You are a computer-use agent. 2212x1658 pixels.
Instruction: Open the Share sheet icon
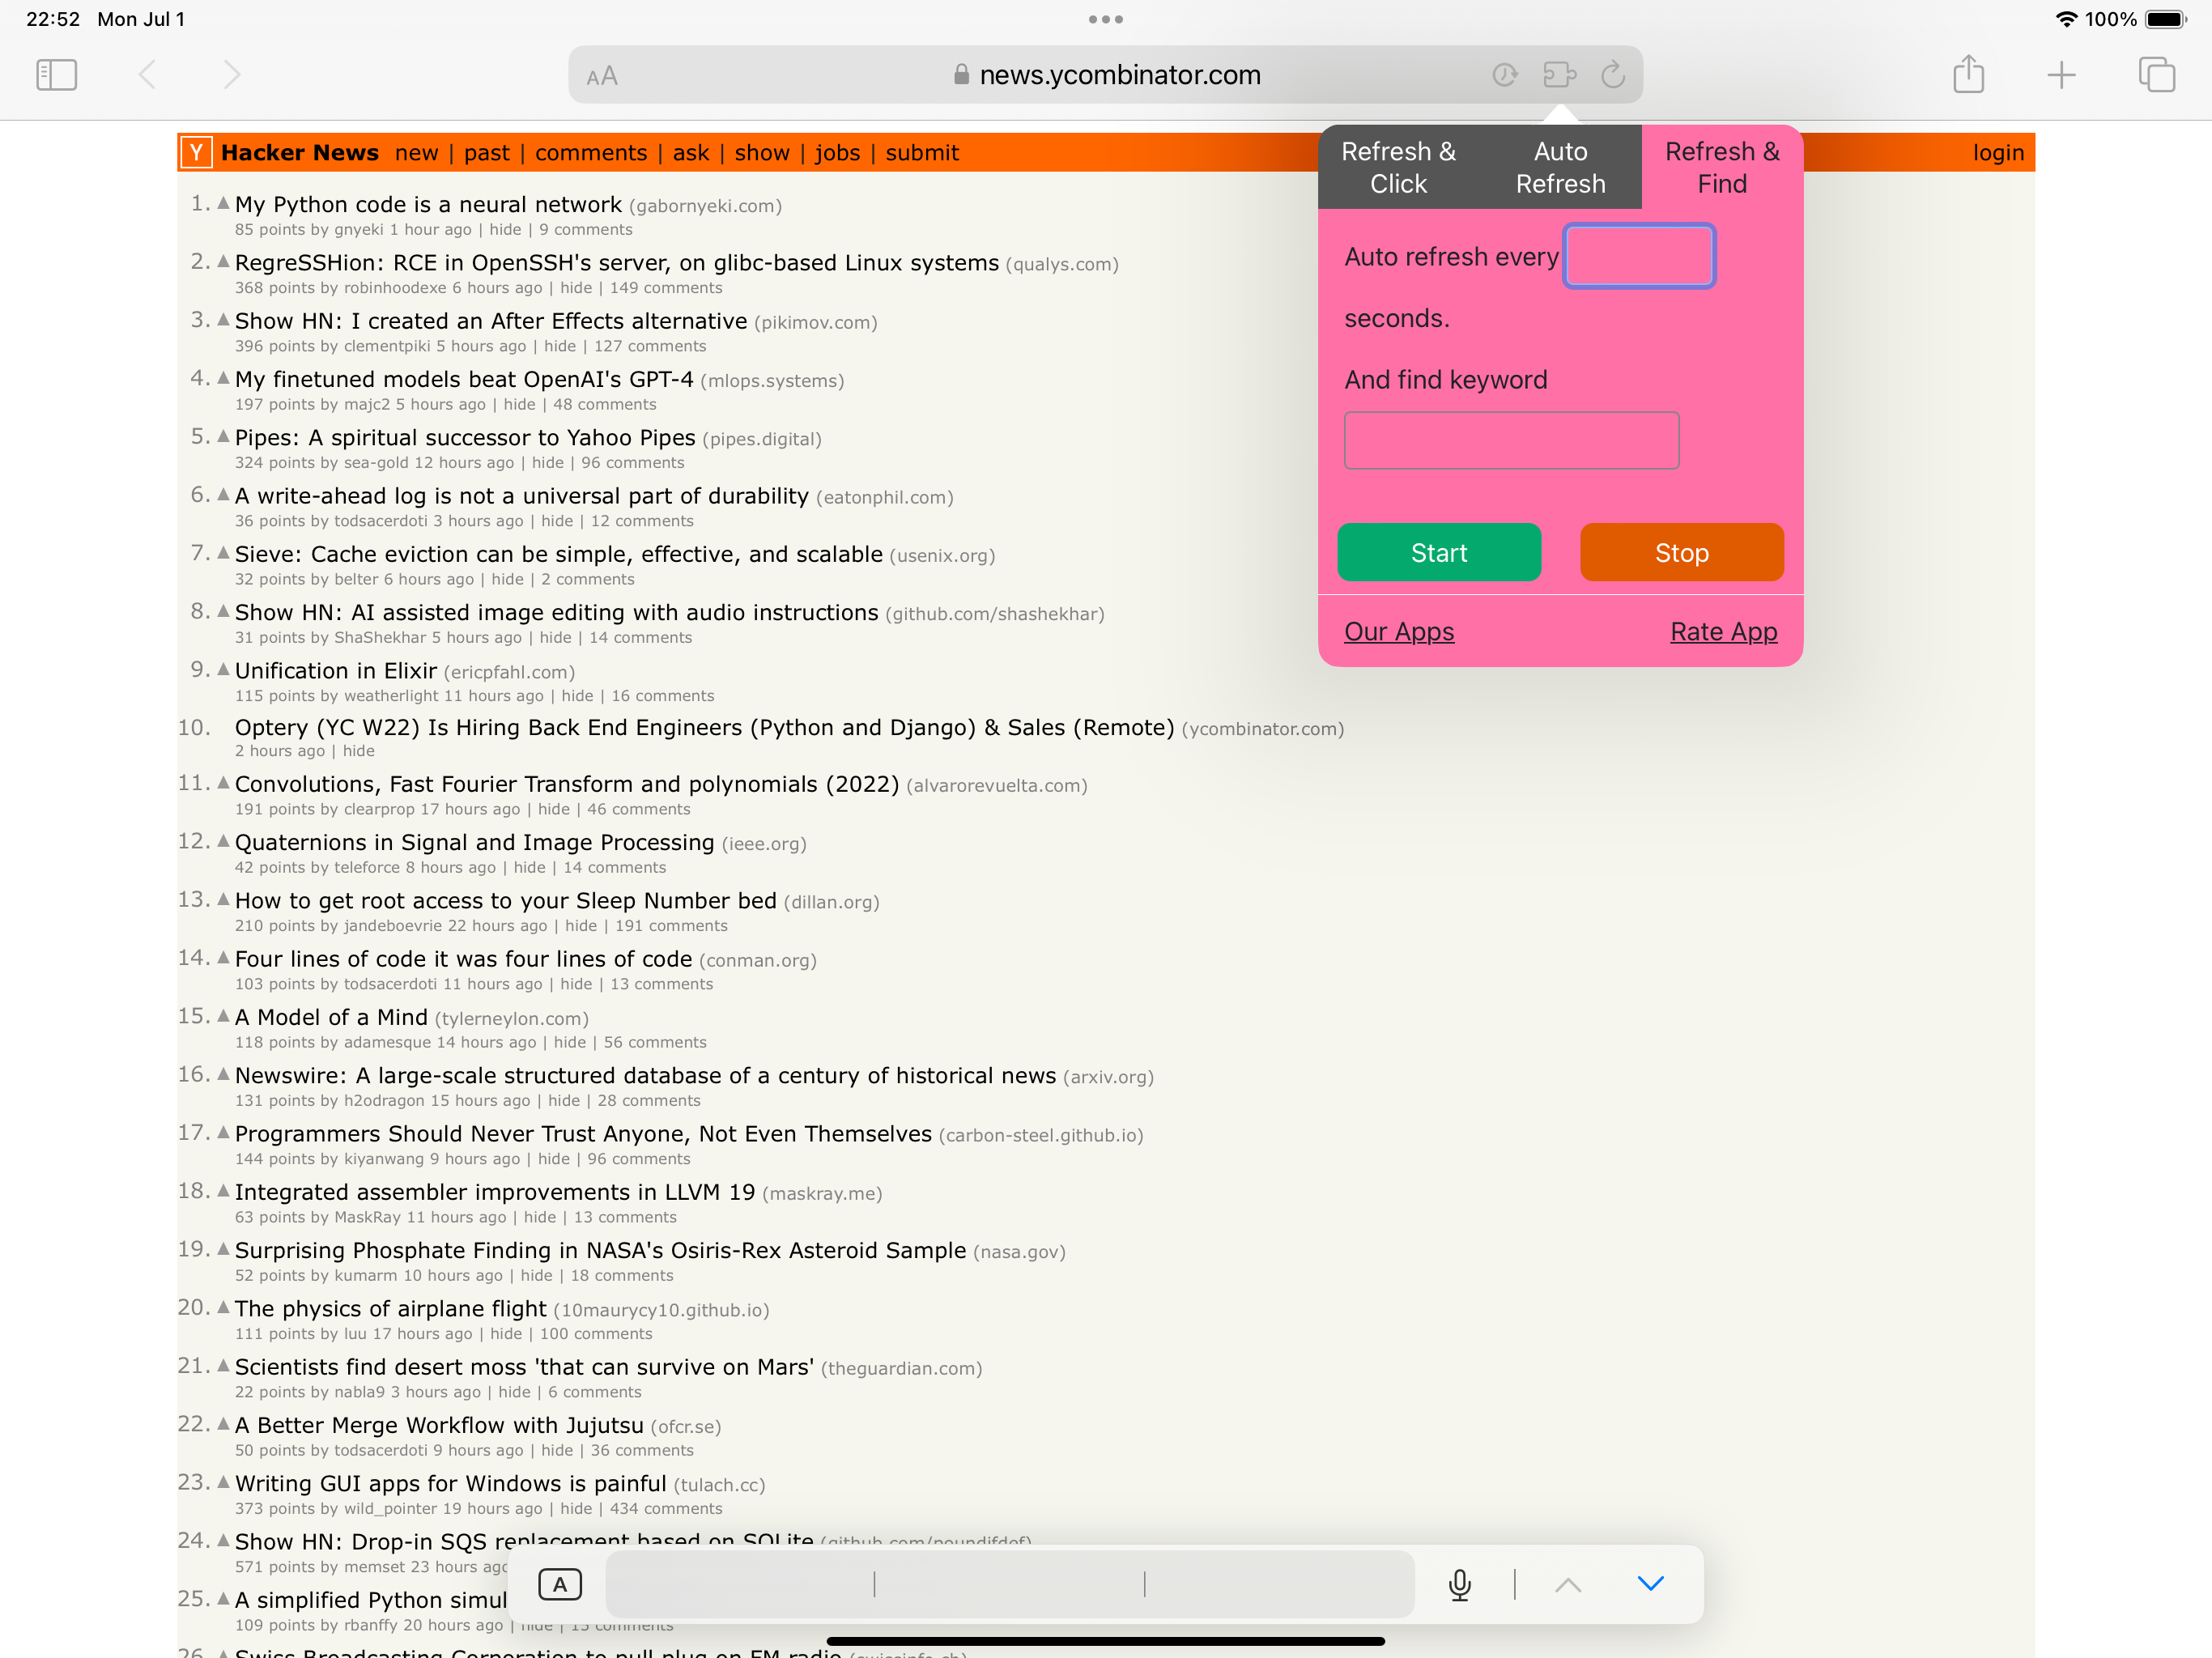pos(1968,74)
